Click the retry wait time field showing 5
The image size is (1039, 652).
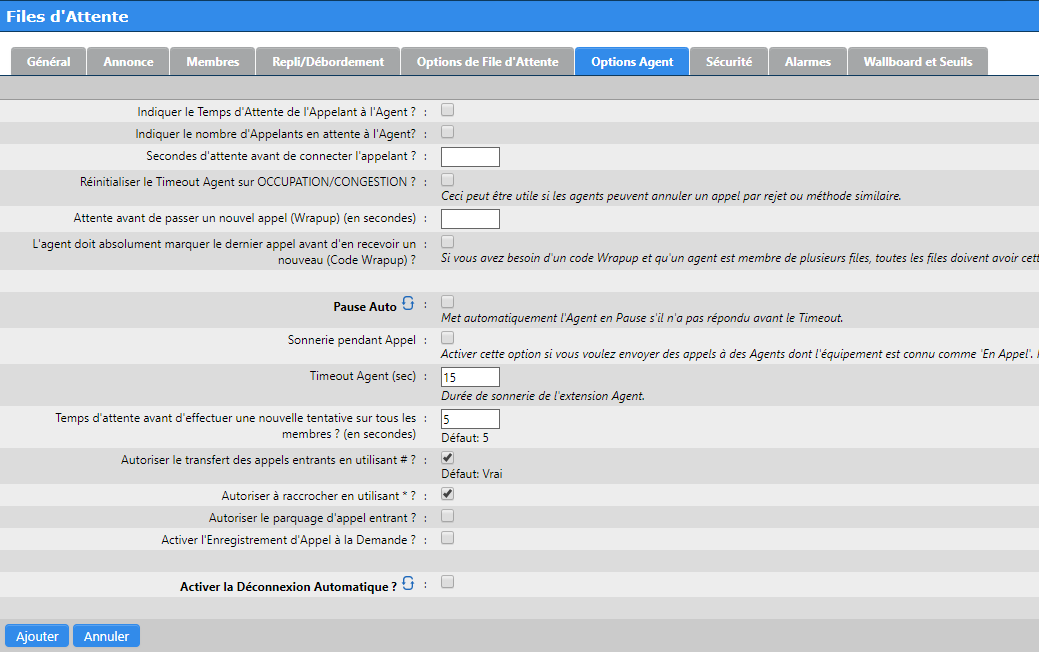click(x=470, y=419)
